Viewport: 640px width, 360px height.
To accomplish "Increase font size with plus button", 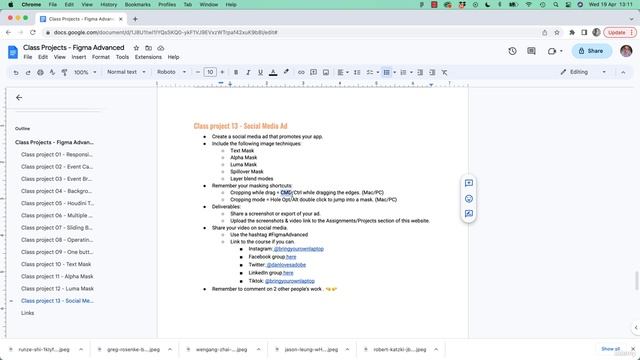I will [x=222, y=72].
